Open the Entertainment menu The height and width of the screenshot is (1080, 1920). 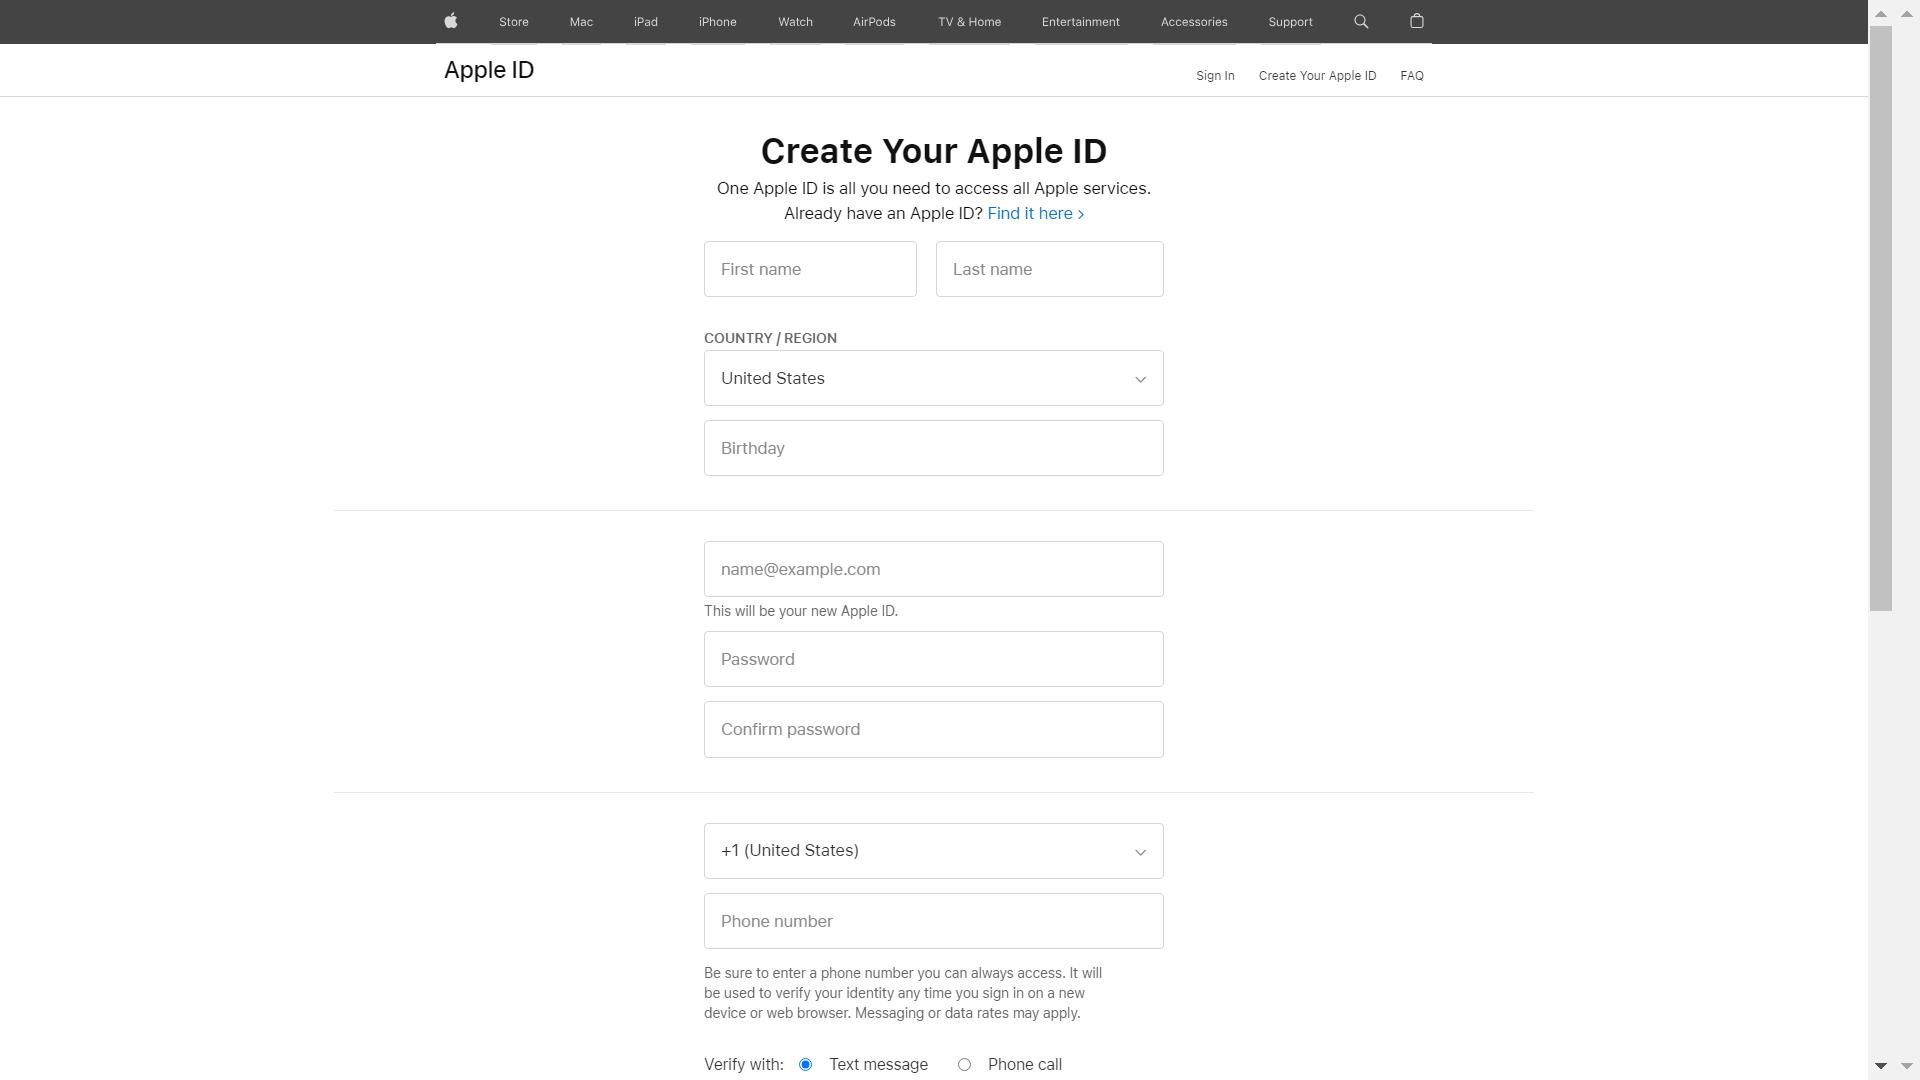pyautogui.click(x=1081, y=22)
